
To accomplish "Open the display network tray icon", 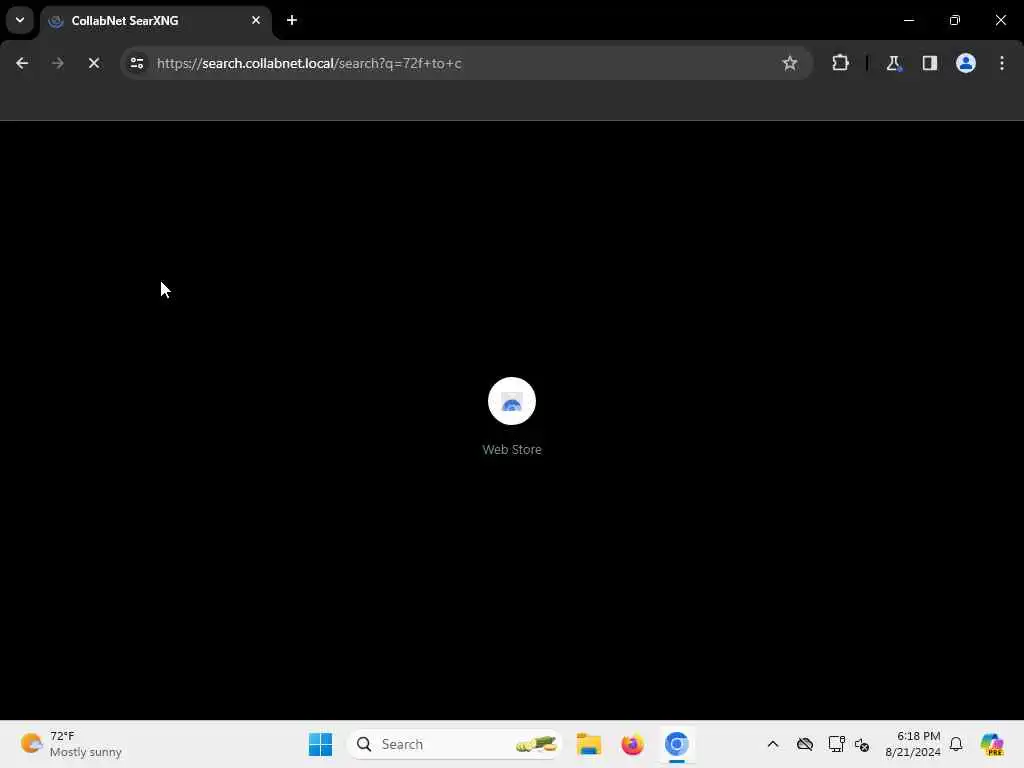I will pyautogui.click(x=837, y=744).
